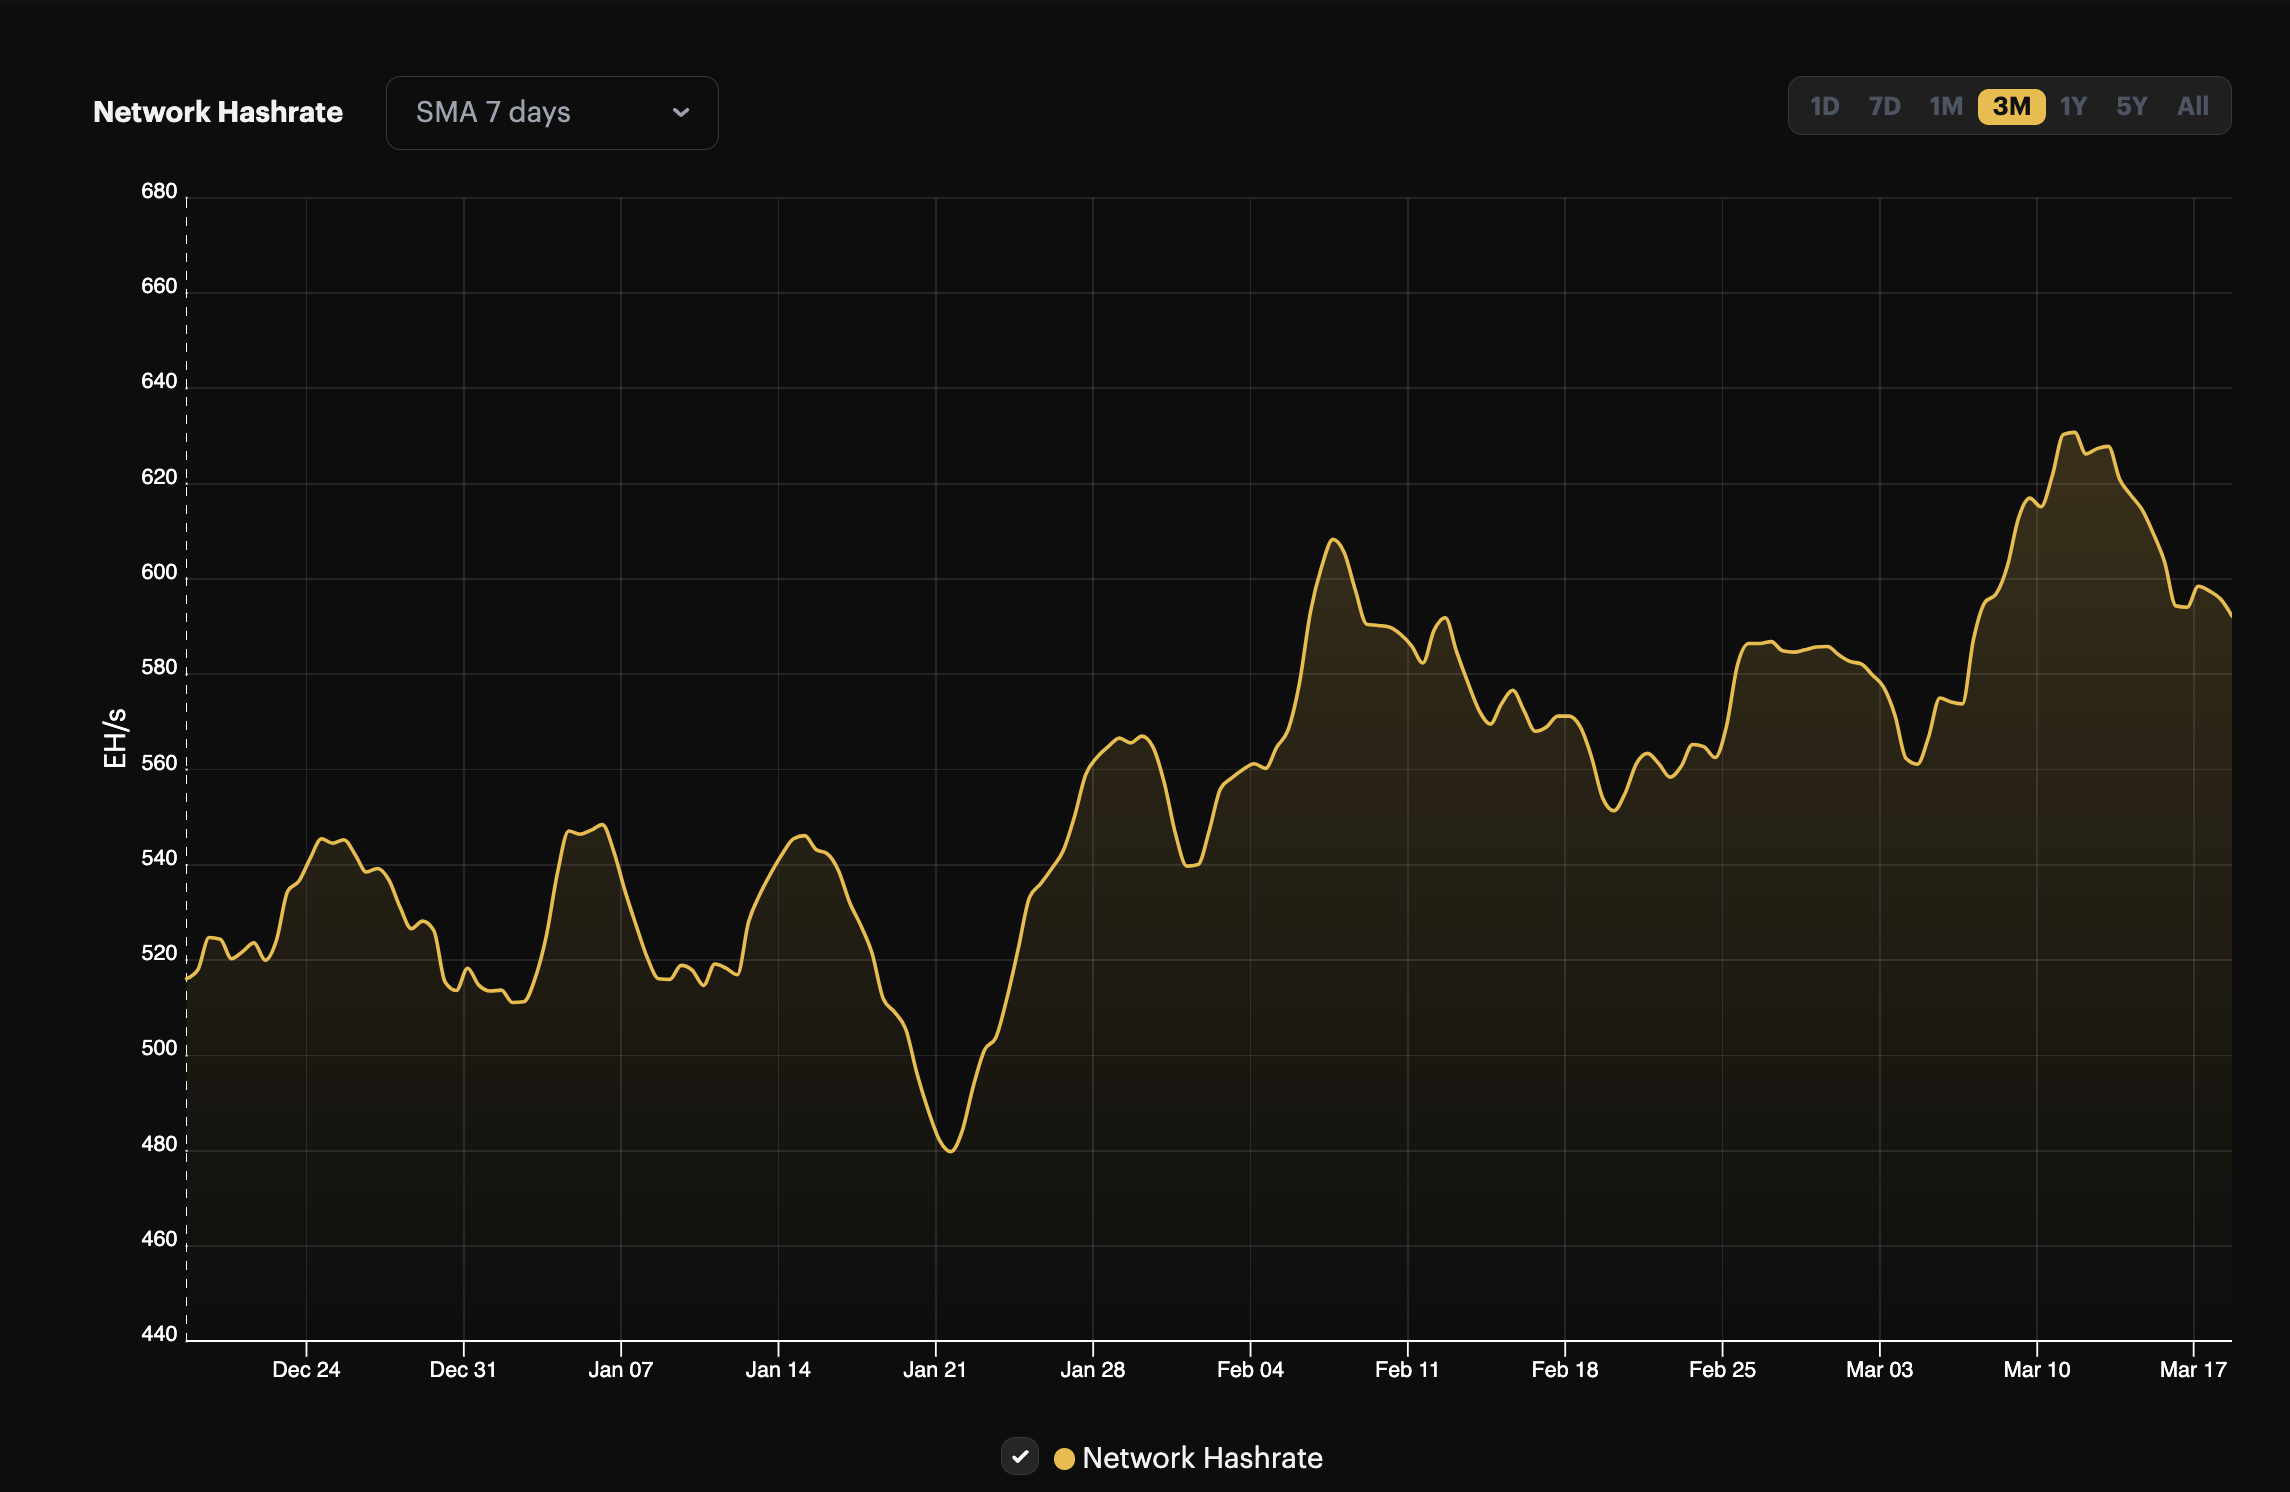Toggle the Network Hashrate series visibility
Screen dimensions: 2290x1492
1020,1458
